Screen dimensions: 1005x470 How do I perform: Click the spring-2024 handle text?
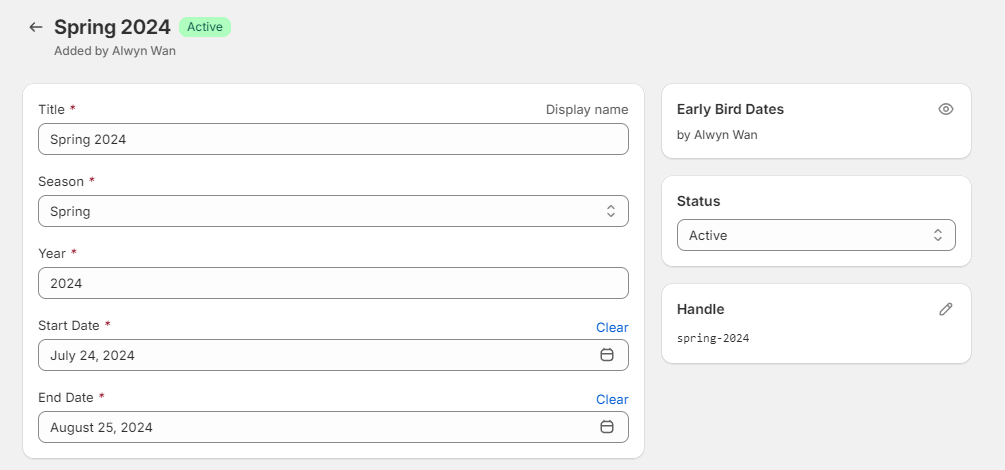(x=713, y=338)
